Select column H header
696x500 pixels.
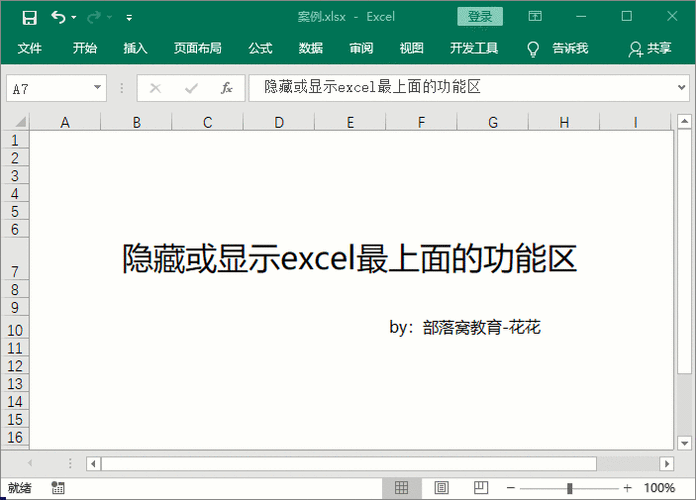point(564,122)
